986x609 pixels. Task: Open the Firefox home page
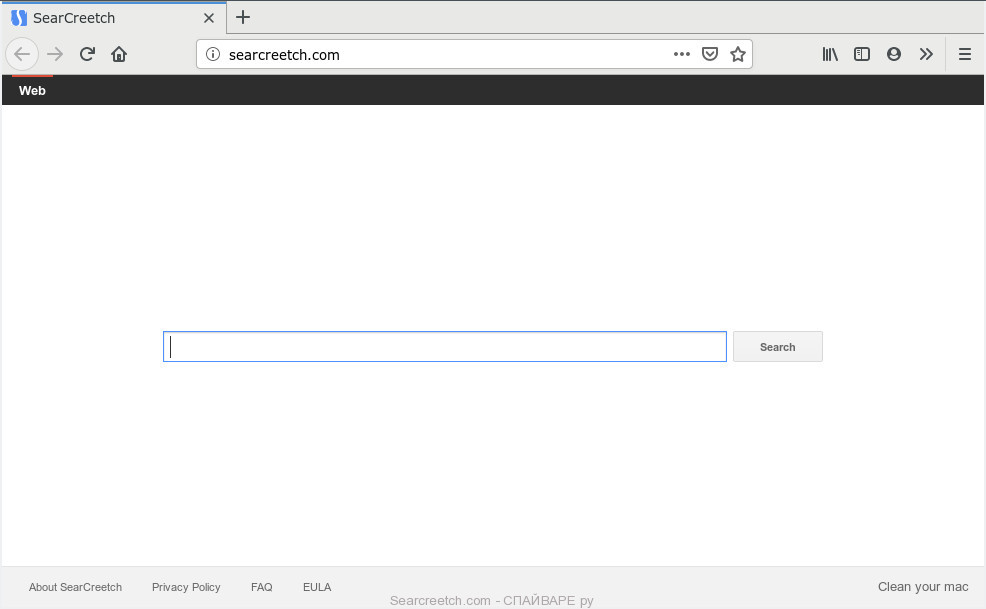click(x=119, y=54)
